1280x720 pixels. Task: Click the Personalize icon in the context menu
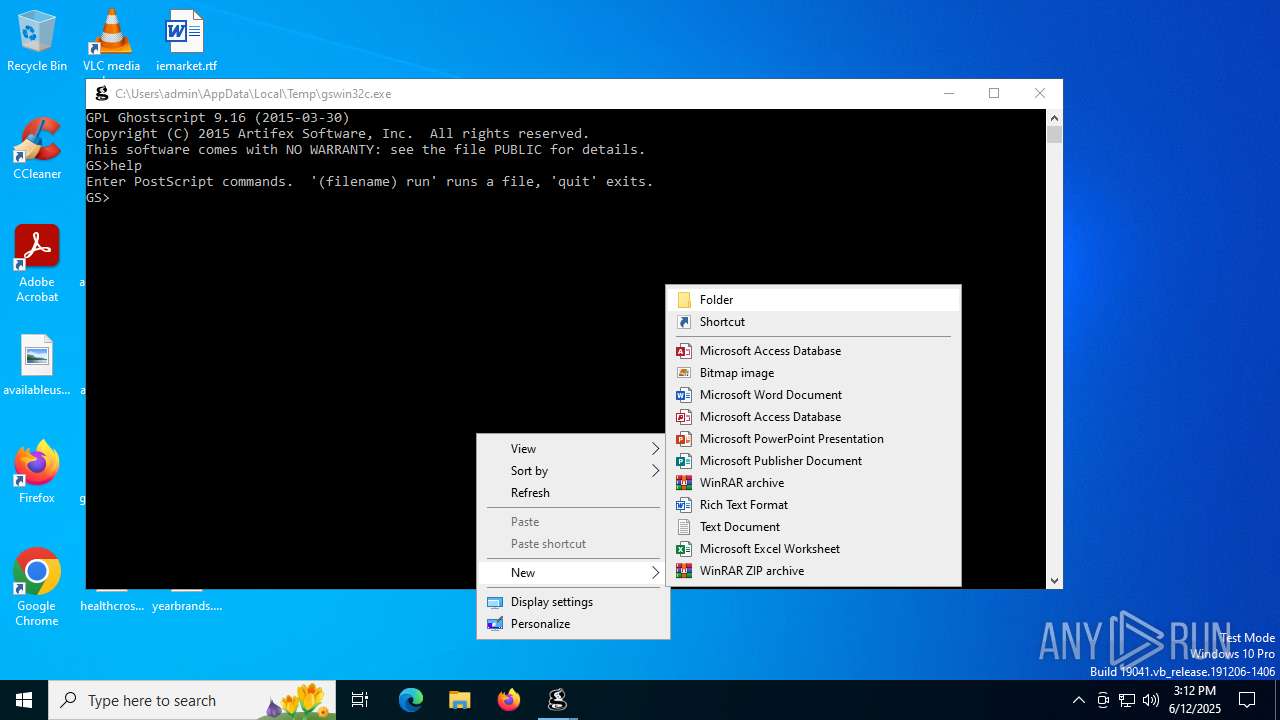[x=495, y=624]
